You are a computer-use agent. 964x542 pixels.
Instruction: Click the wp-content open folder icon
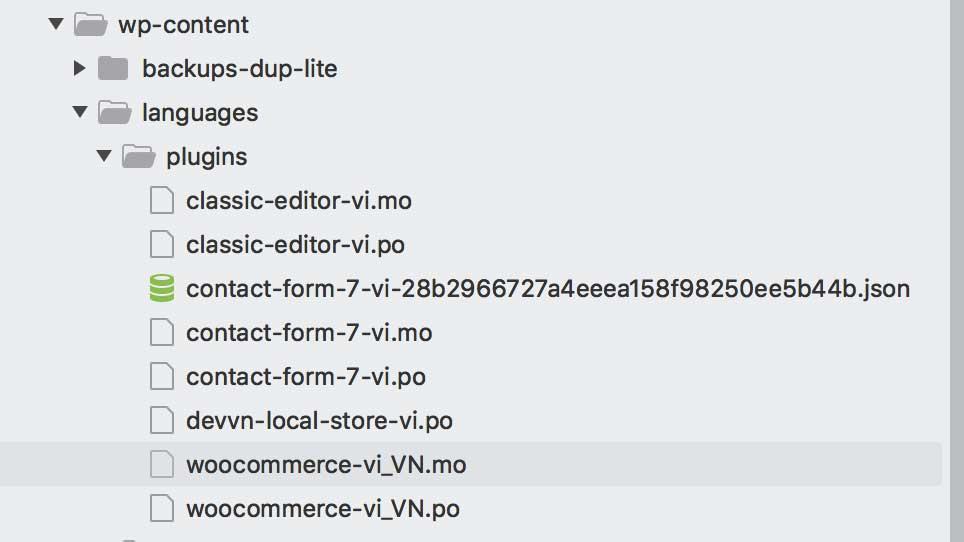(90, 25)
